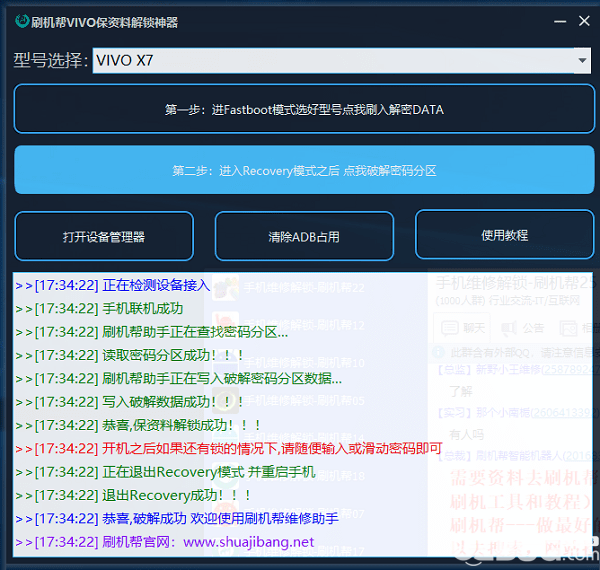This screenshot has height=570, width=600.
Task: Open the 型号选择 model dropdown arrow
Action: (582, 60)
